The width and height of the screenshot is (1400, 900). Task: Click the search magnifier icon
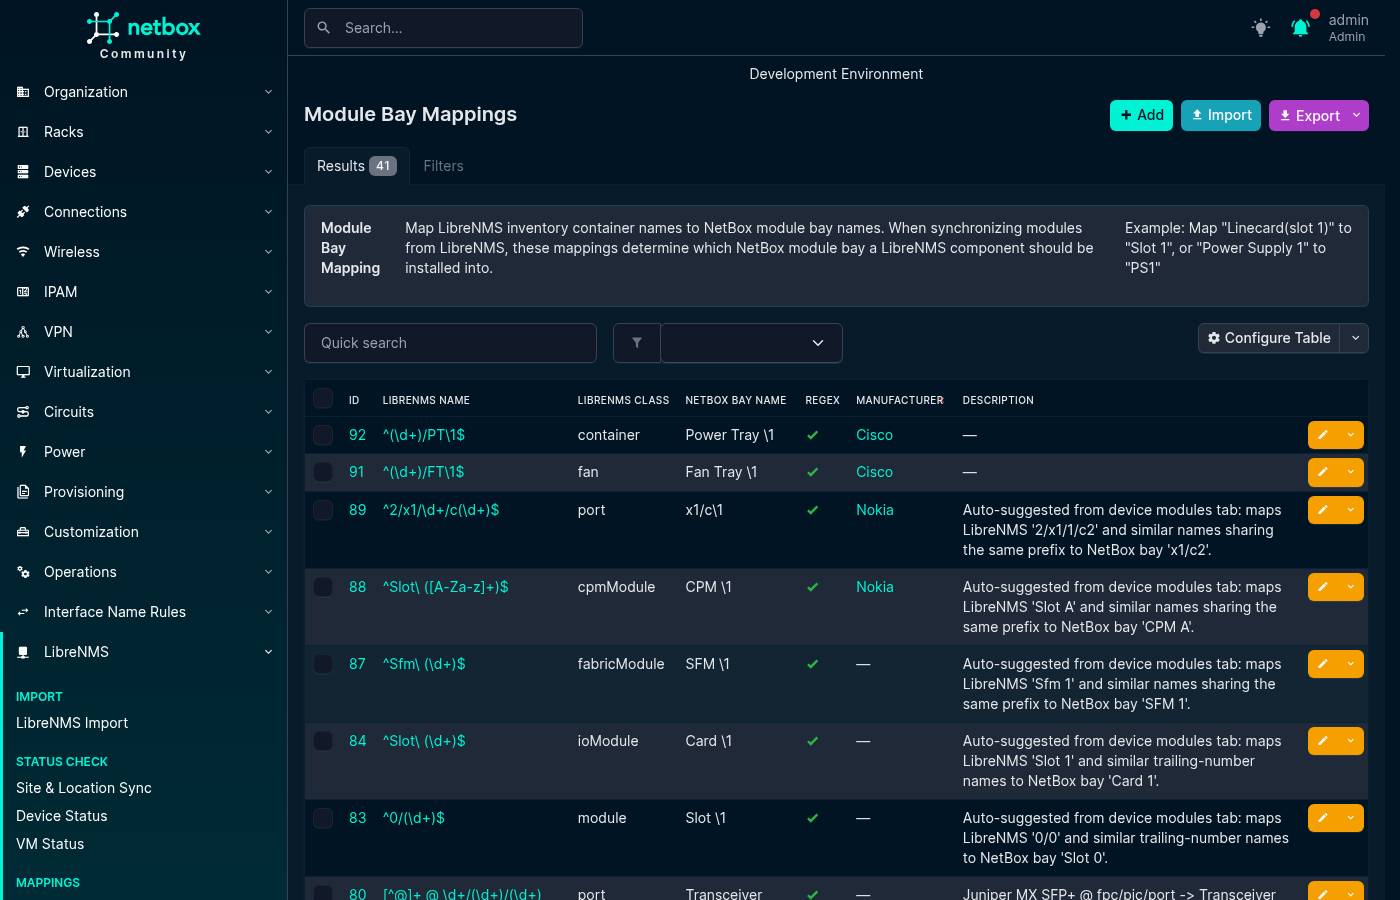click(x=324, y=28)
